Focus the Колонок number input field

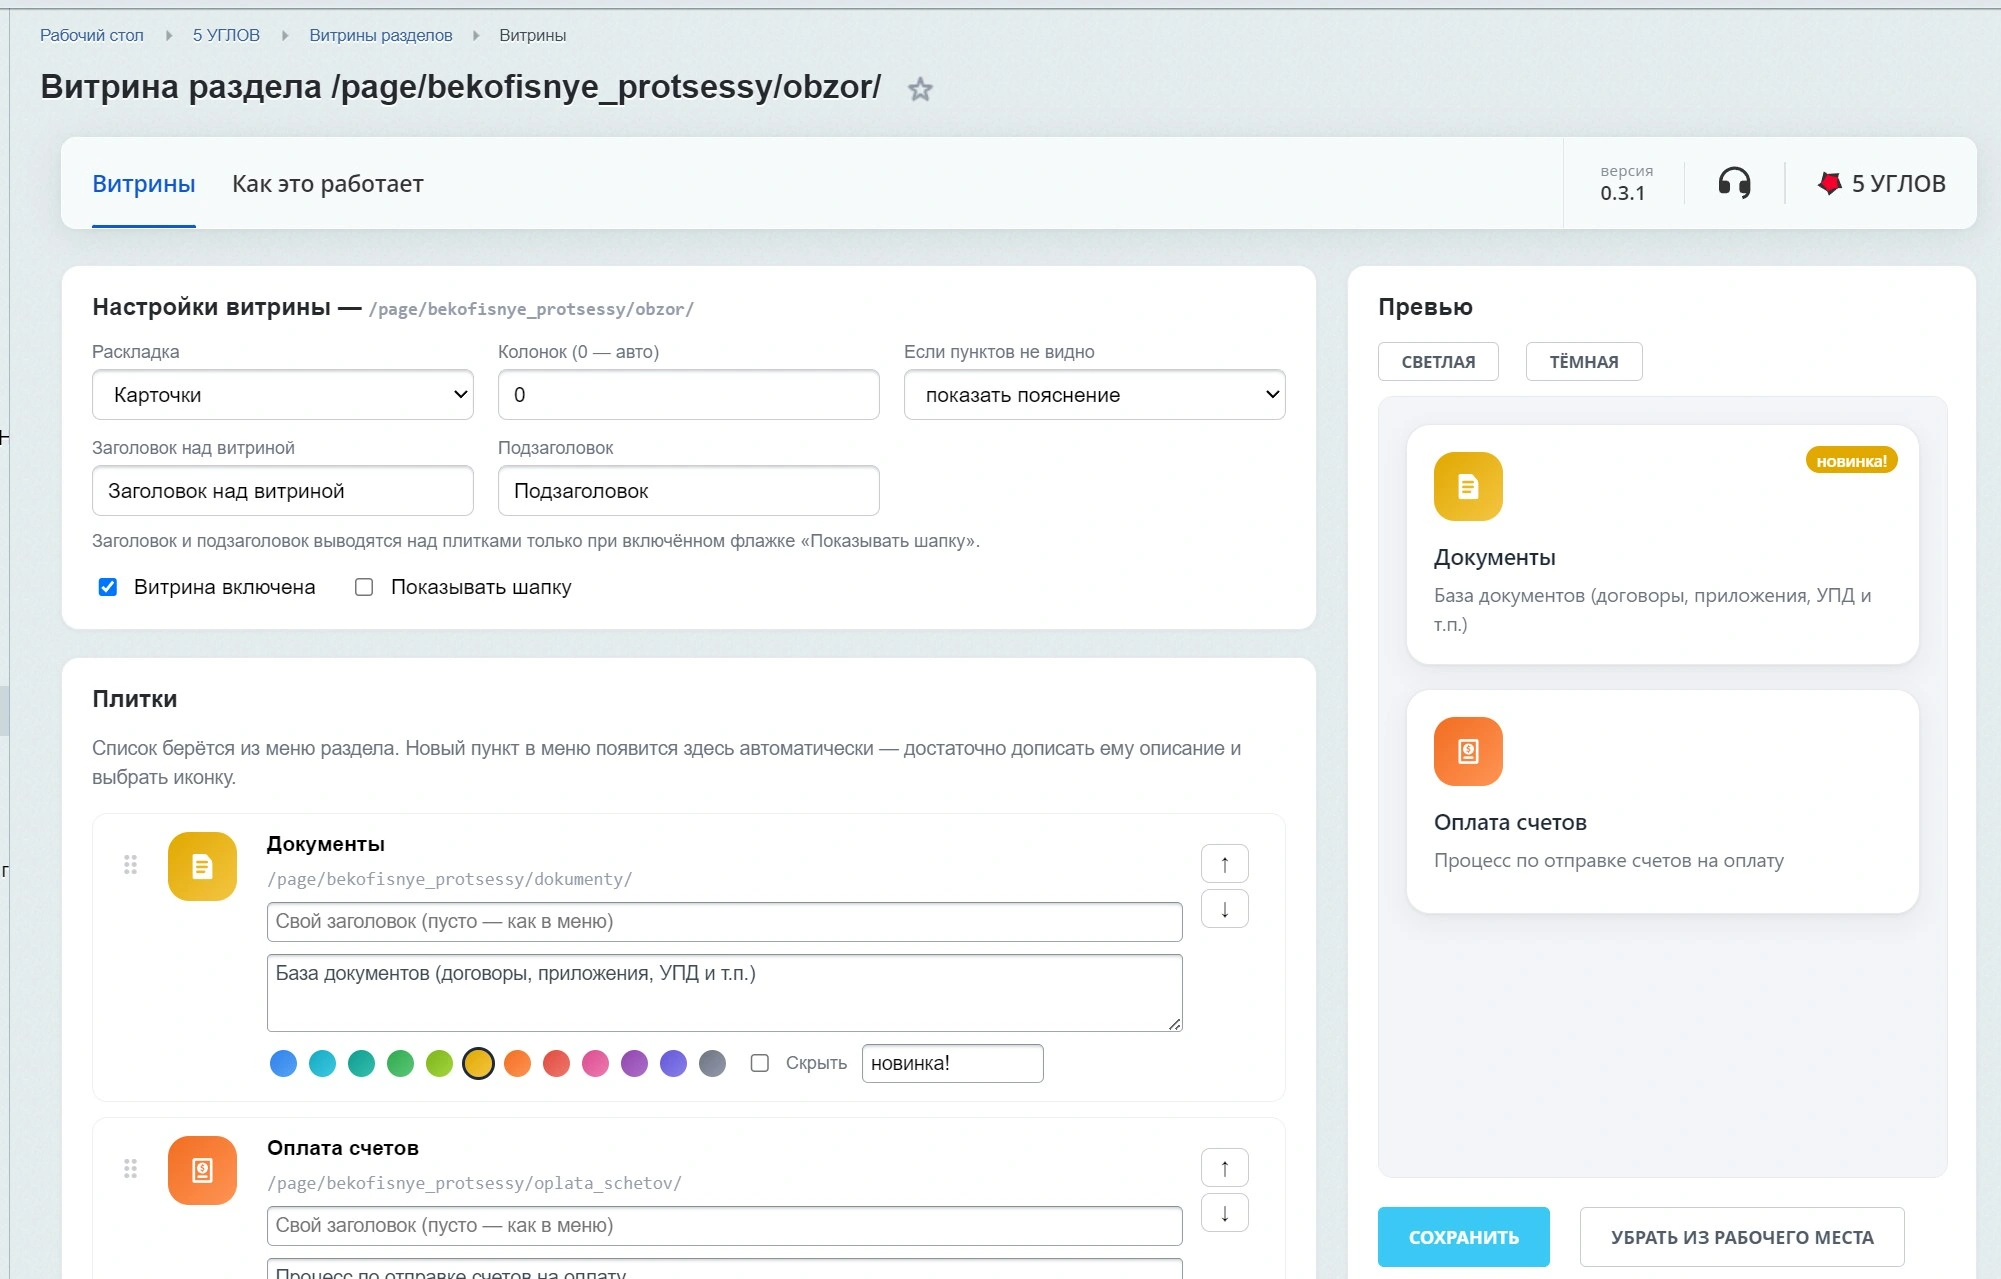tap(688, 395)
